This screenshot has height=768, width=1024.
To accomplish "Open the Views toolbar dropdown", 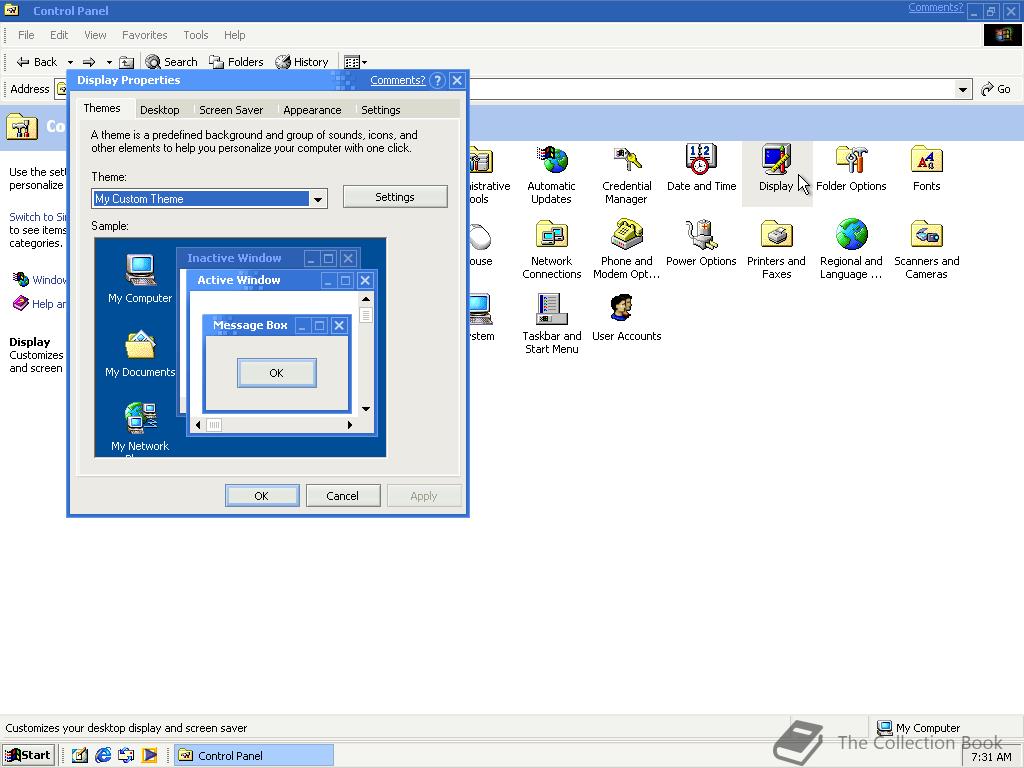I will [x=355, y=62].
